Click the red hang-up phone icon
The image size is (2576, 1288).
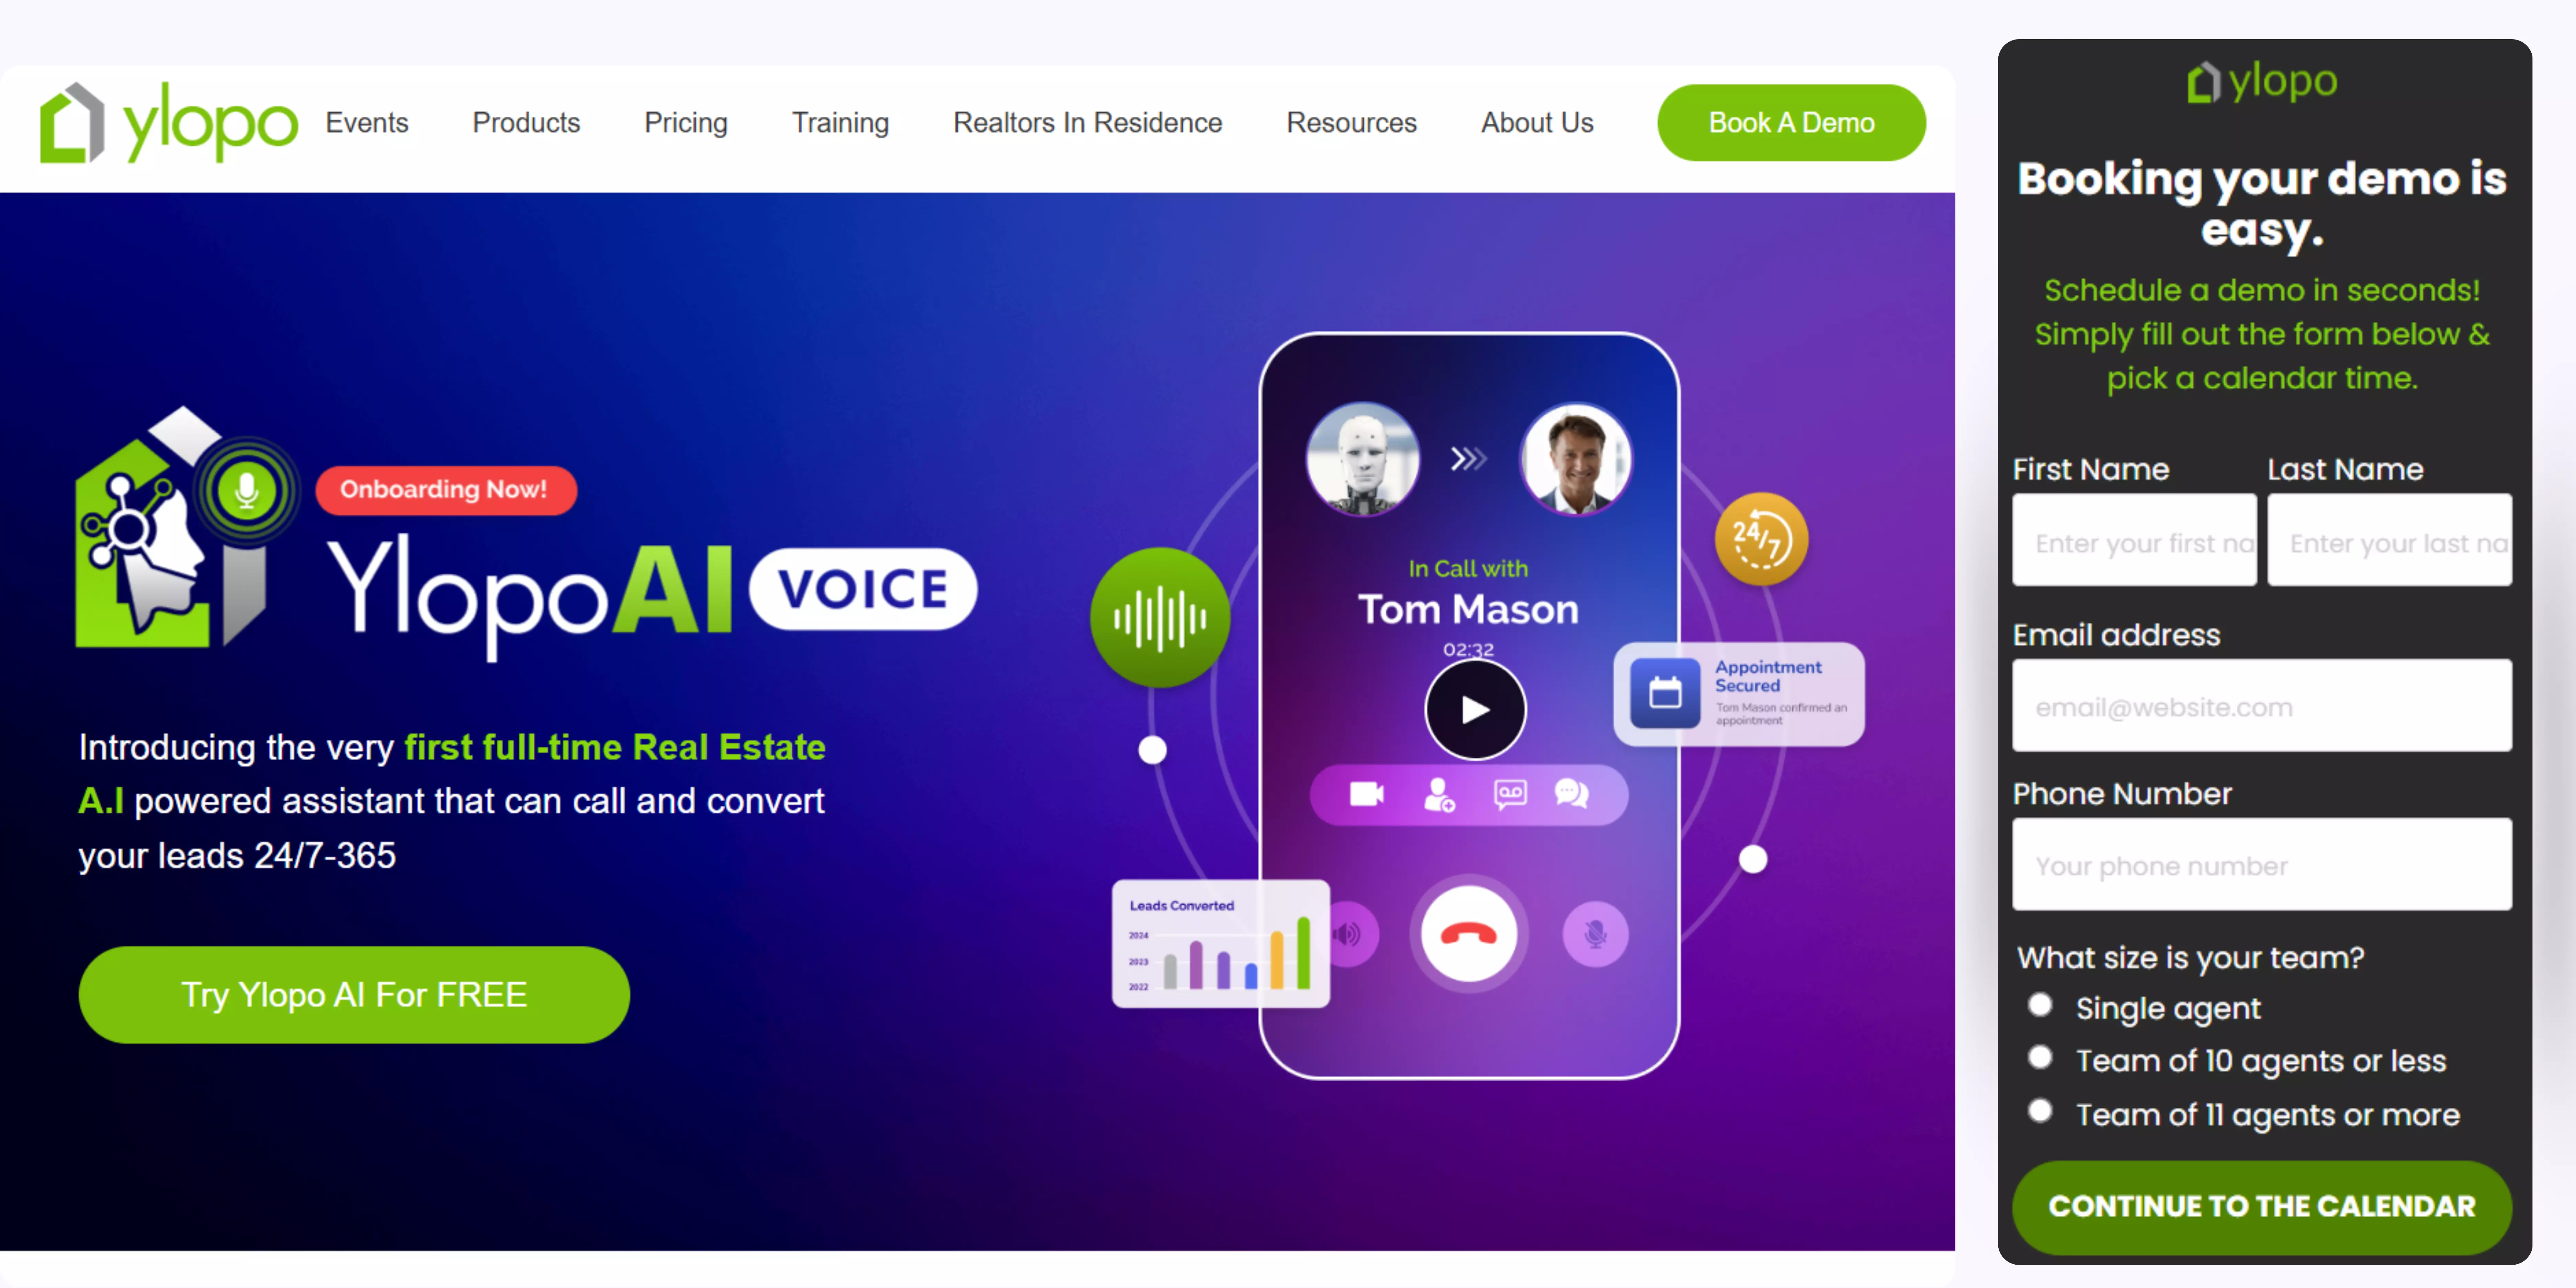(1469, 934)
